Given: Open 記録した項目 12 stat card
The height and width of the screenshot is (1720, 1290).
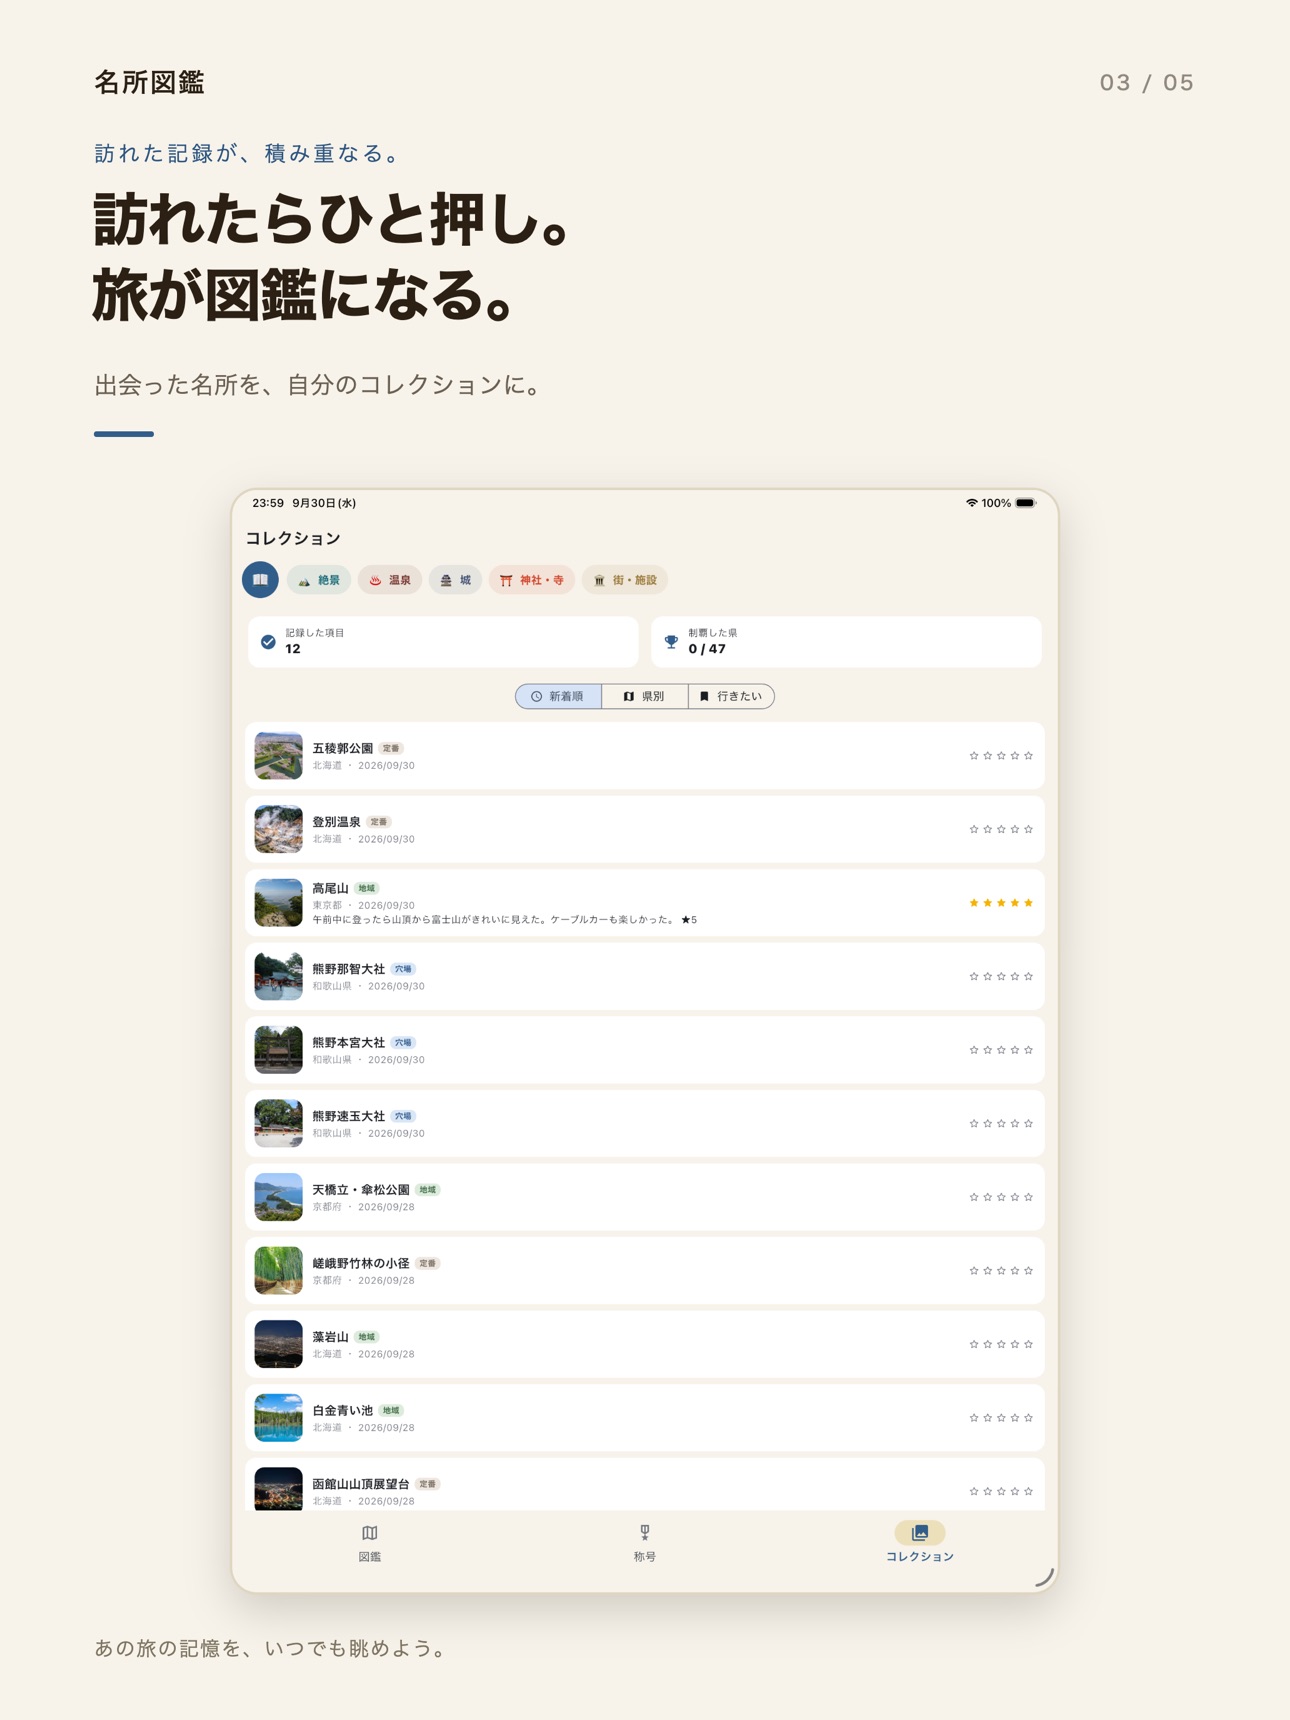Looking at the screenshot, I should [443, 642].
